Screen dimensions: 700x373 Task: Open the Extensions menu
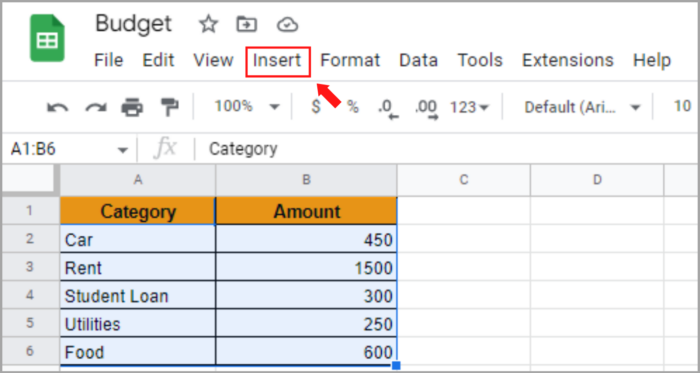point(568,60)
